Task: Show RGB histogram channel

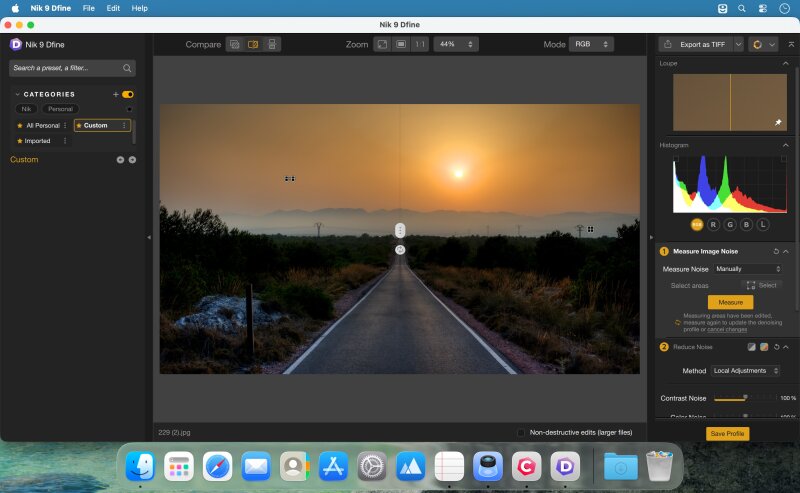Action: click(696, 225)
